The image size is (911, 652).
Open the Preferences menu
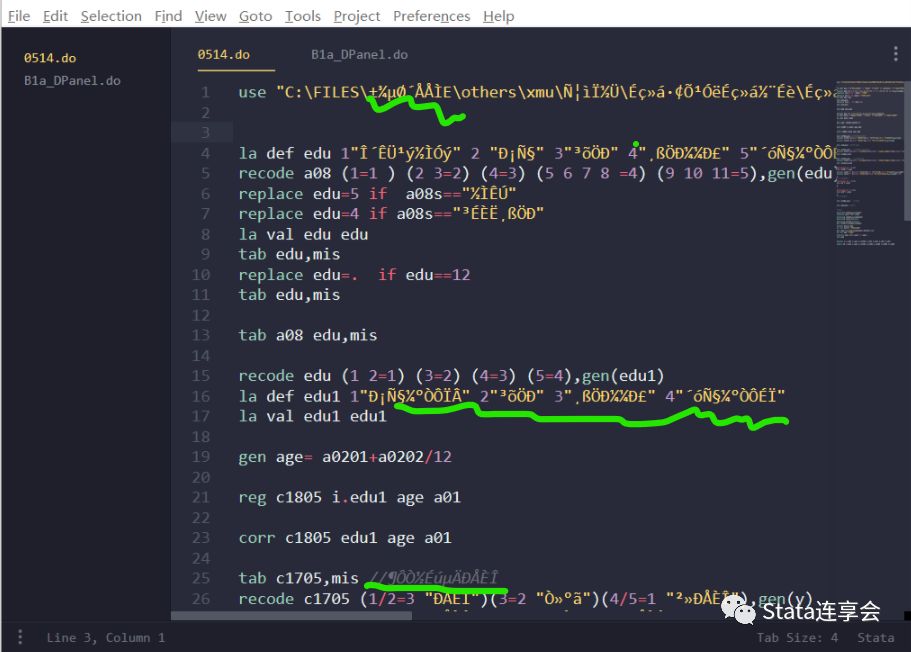tap(431, 15)
